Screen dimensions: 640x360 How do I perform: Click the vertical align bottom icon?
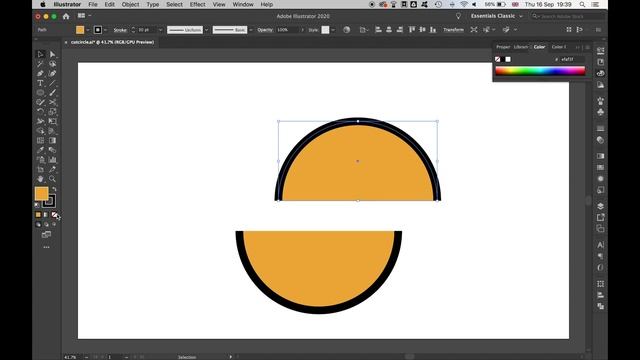(433, 30)
